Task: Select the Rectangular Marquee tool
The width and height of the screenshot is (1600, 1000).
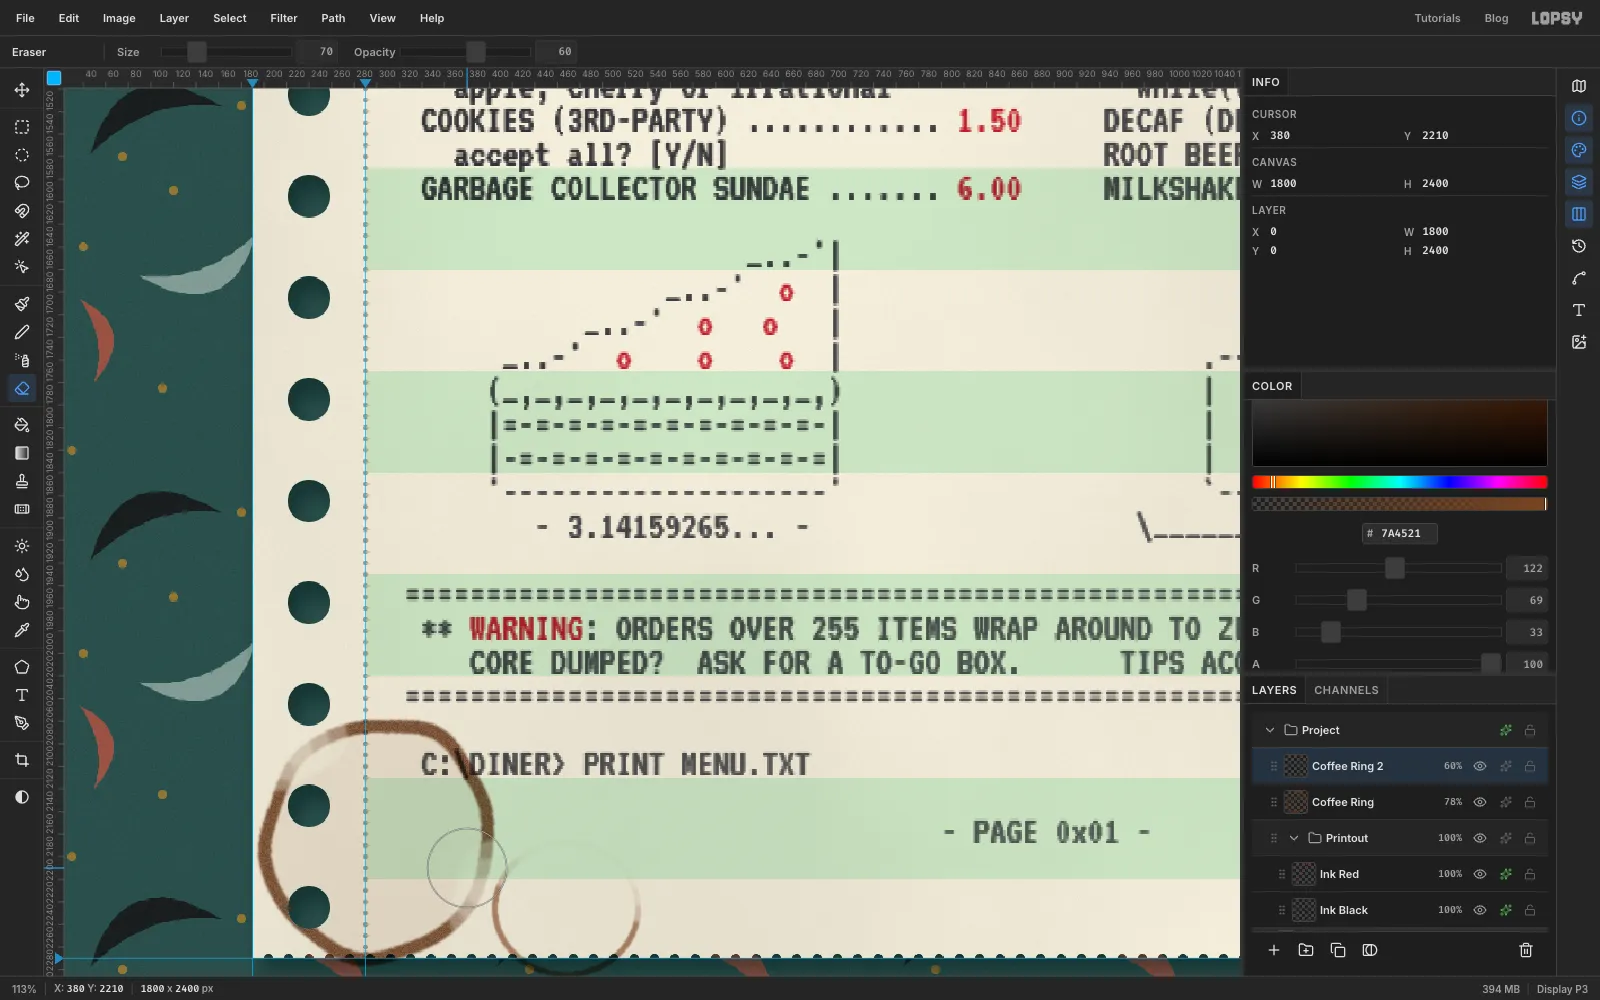Action: click(x=22, y=127)
